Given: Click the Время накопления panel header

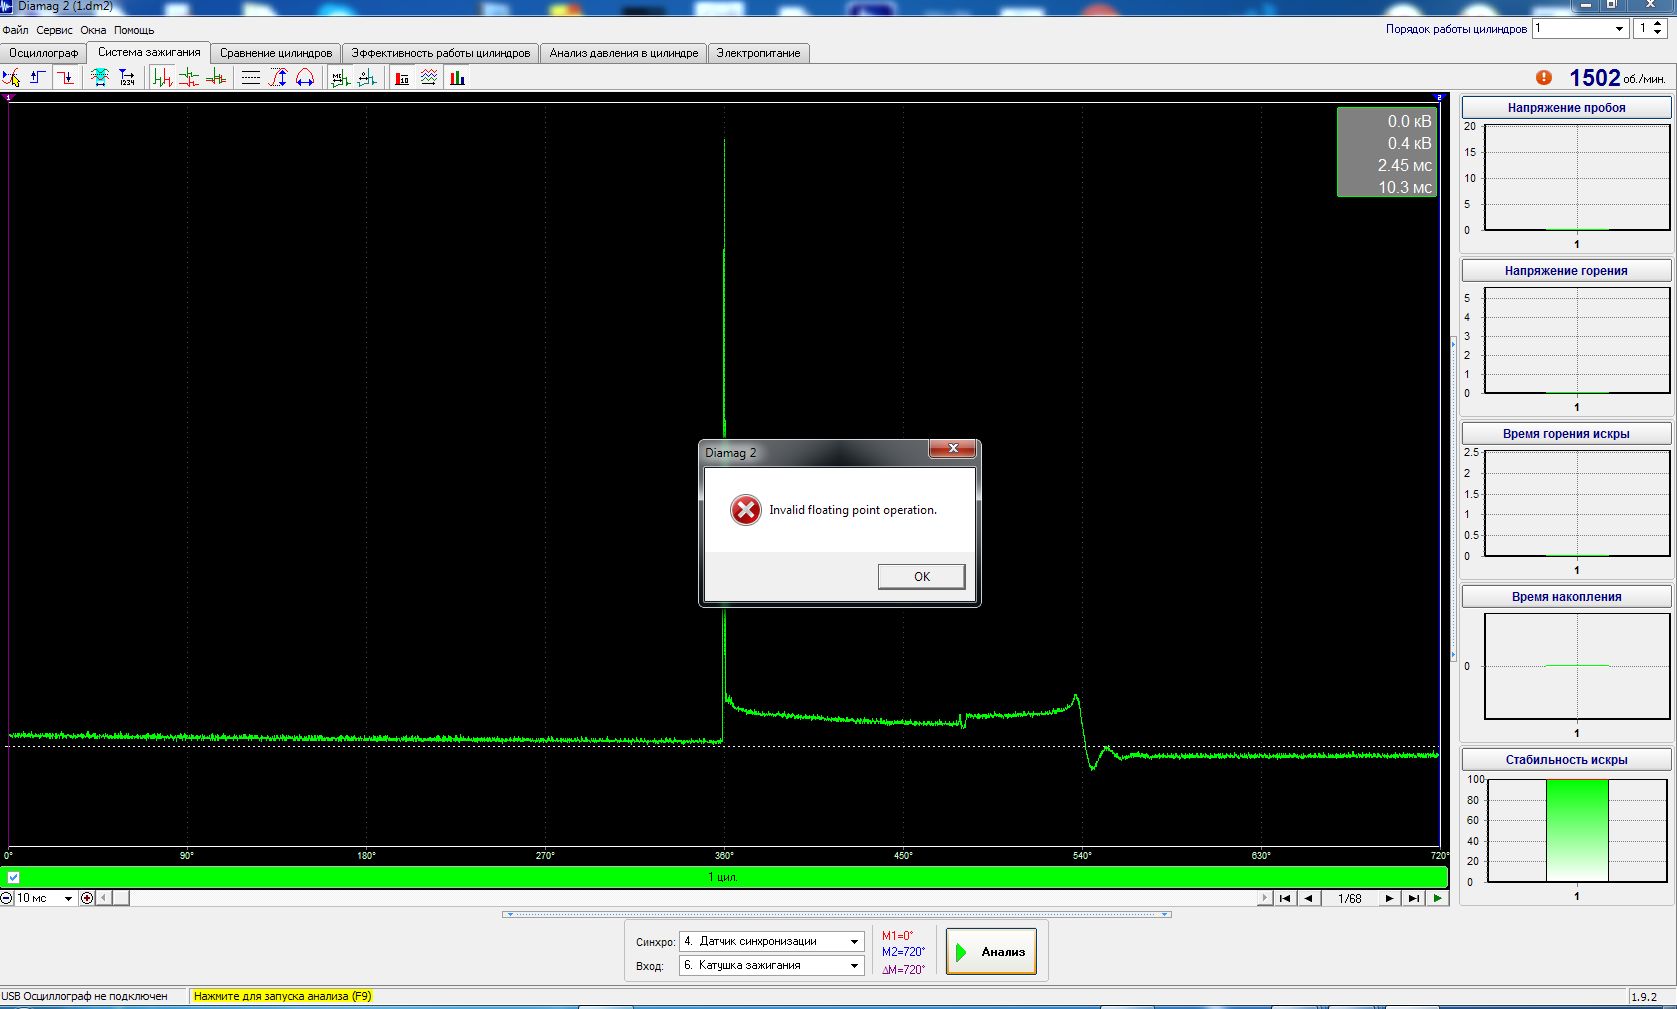Looking at the screenshot, I should pyautogui.click(x=1566, y=596).
